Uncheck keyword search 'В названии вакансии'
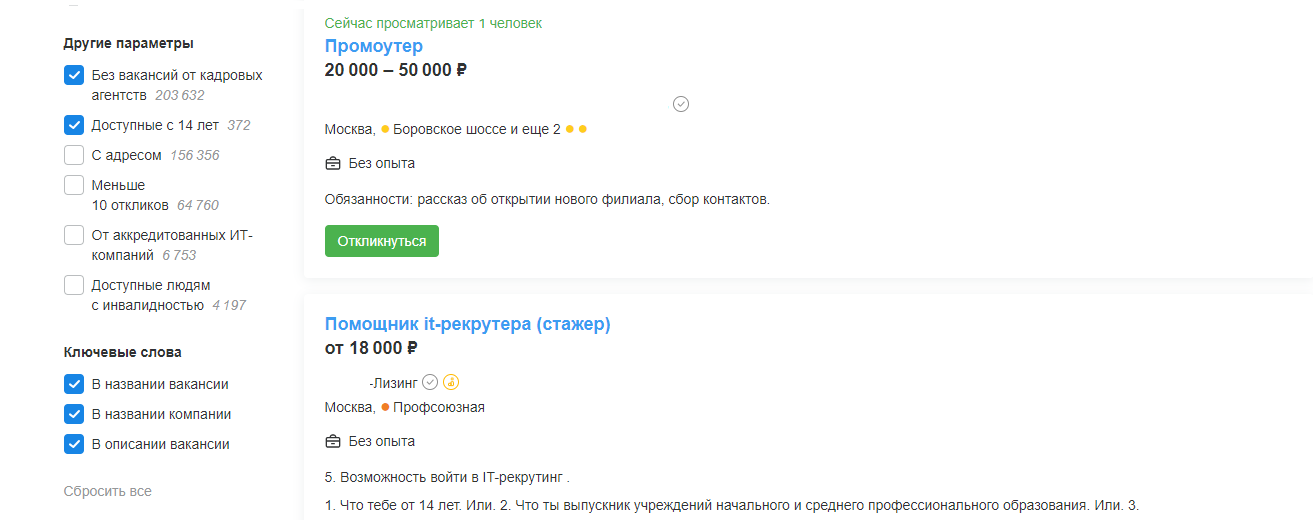 click(74, 384)
